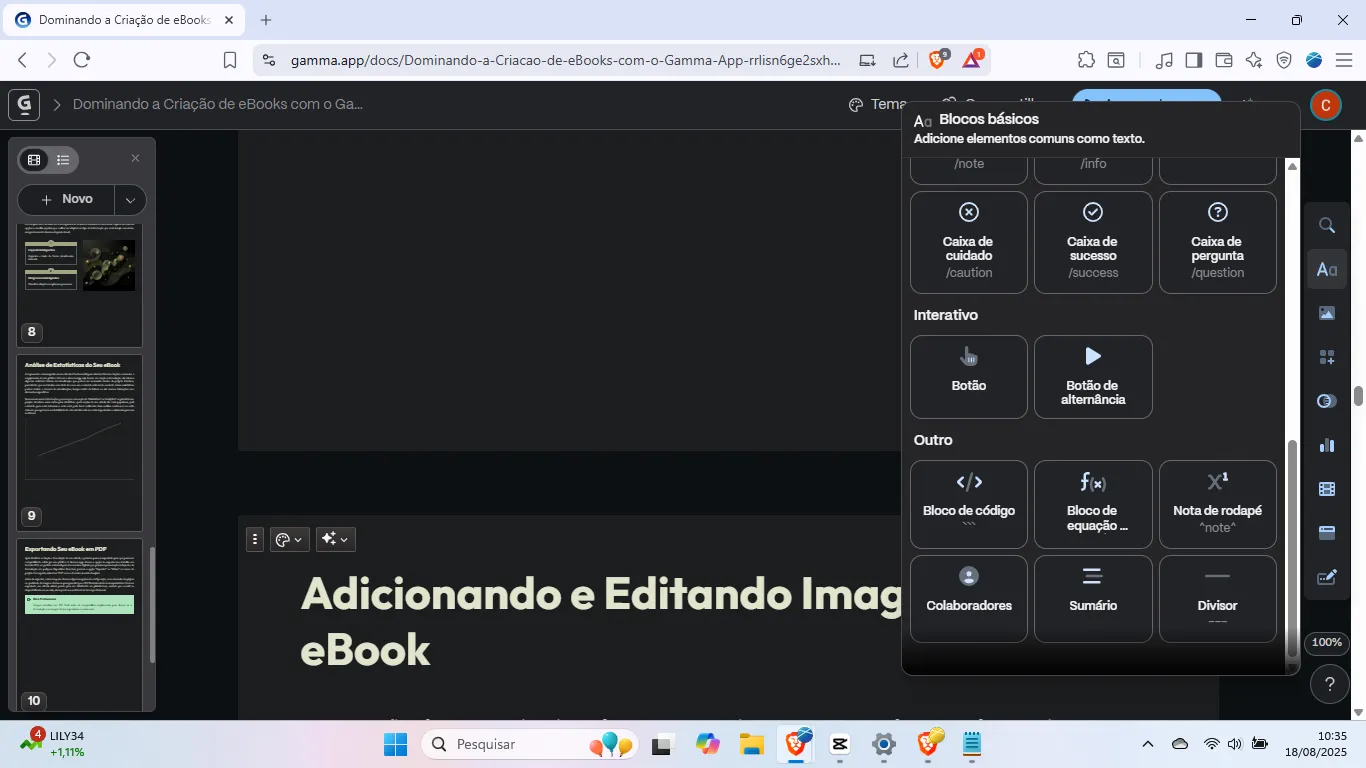Open the help question mark button

pos(1329,685)
